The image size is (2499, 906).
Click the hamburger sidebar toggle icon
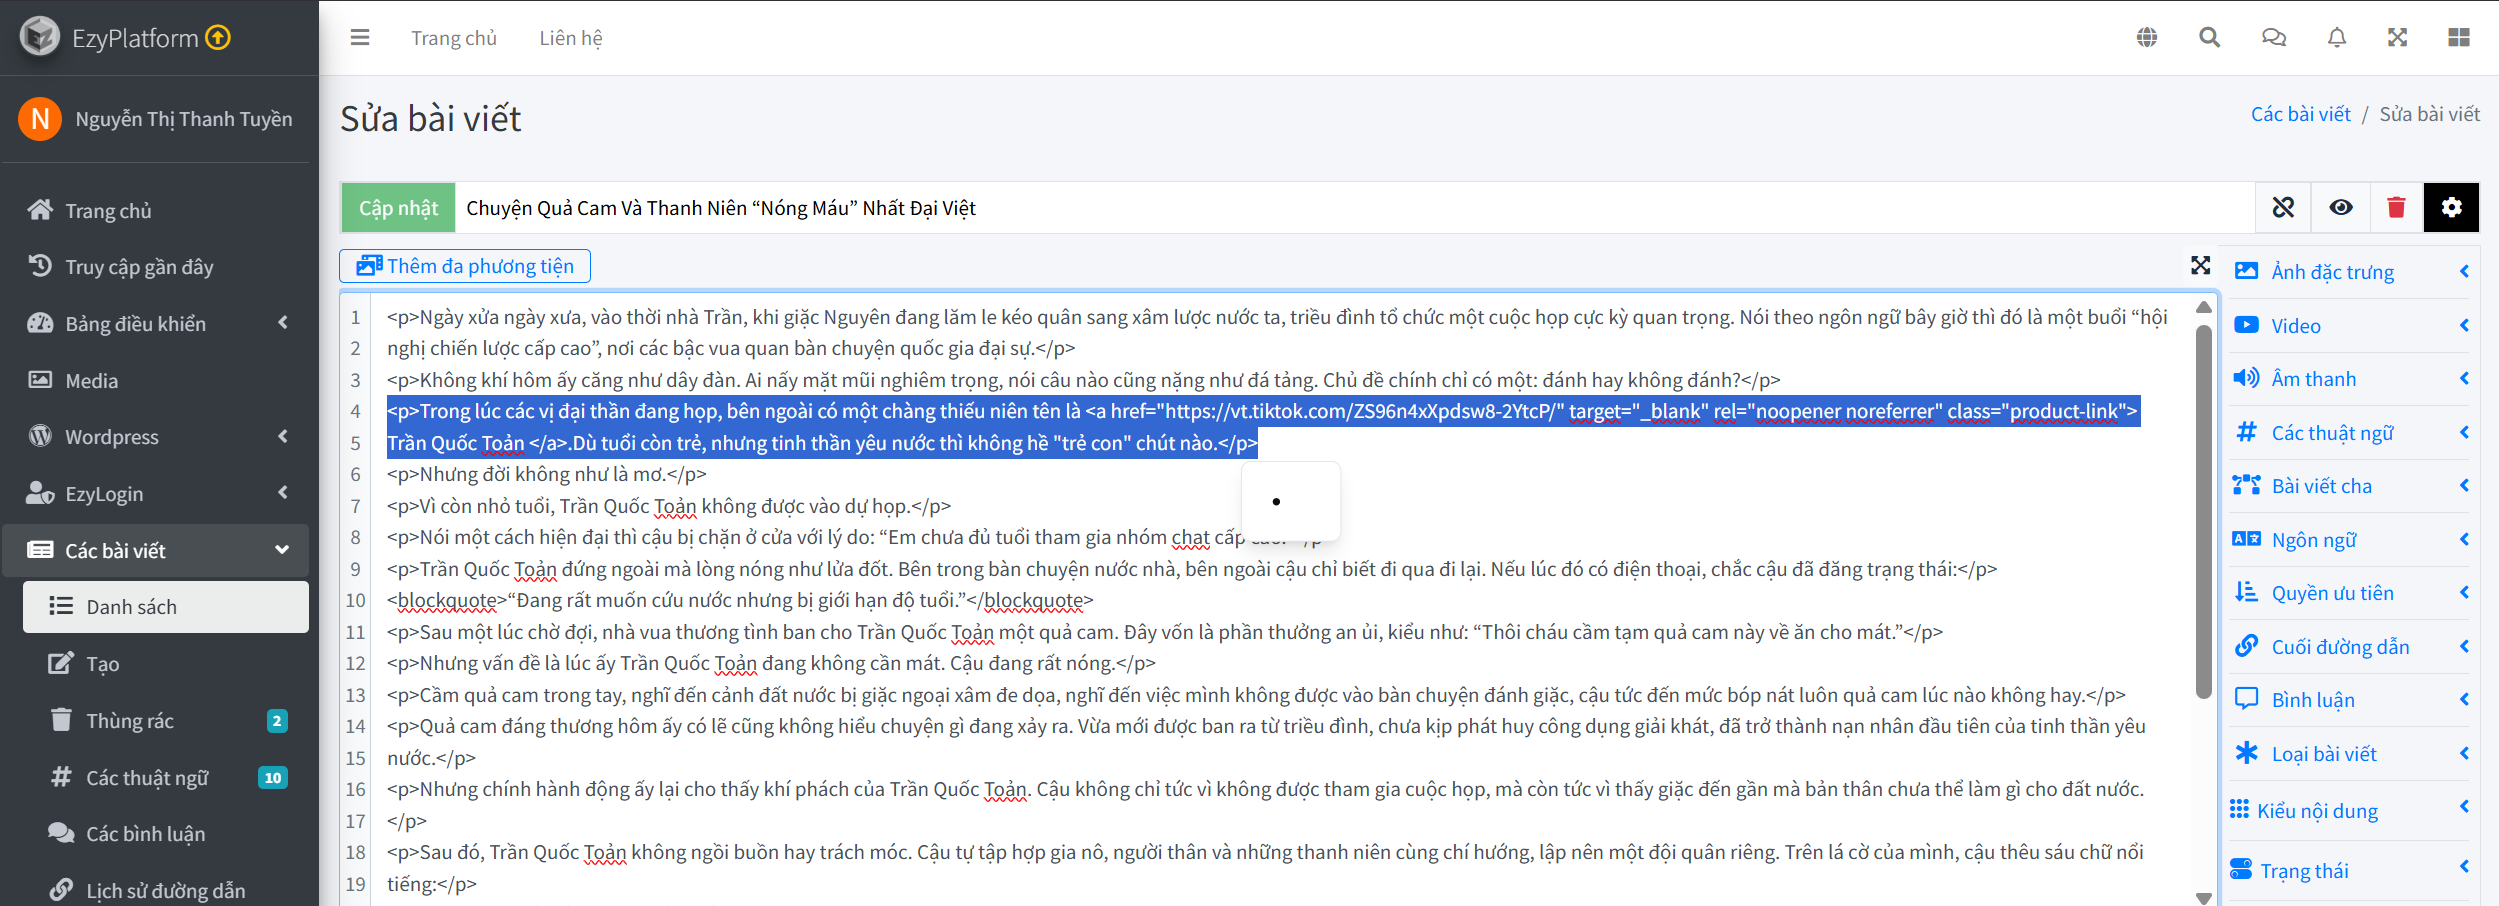[360, 38]
